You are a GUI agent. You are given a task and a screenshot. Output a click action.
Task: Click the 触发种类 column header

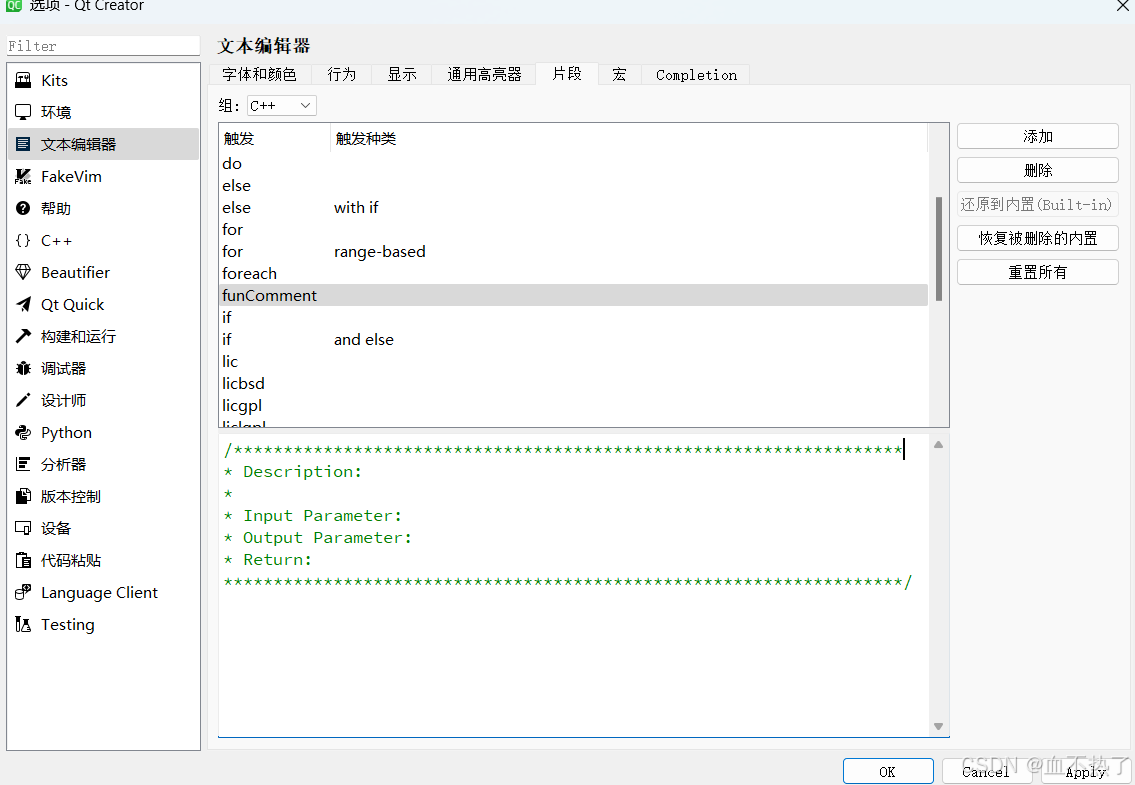tap(629, 138)
